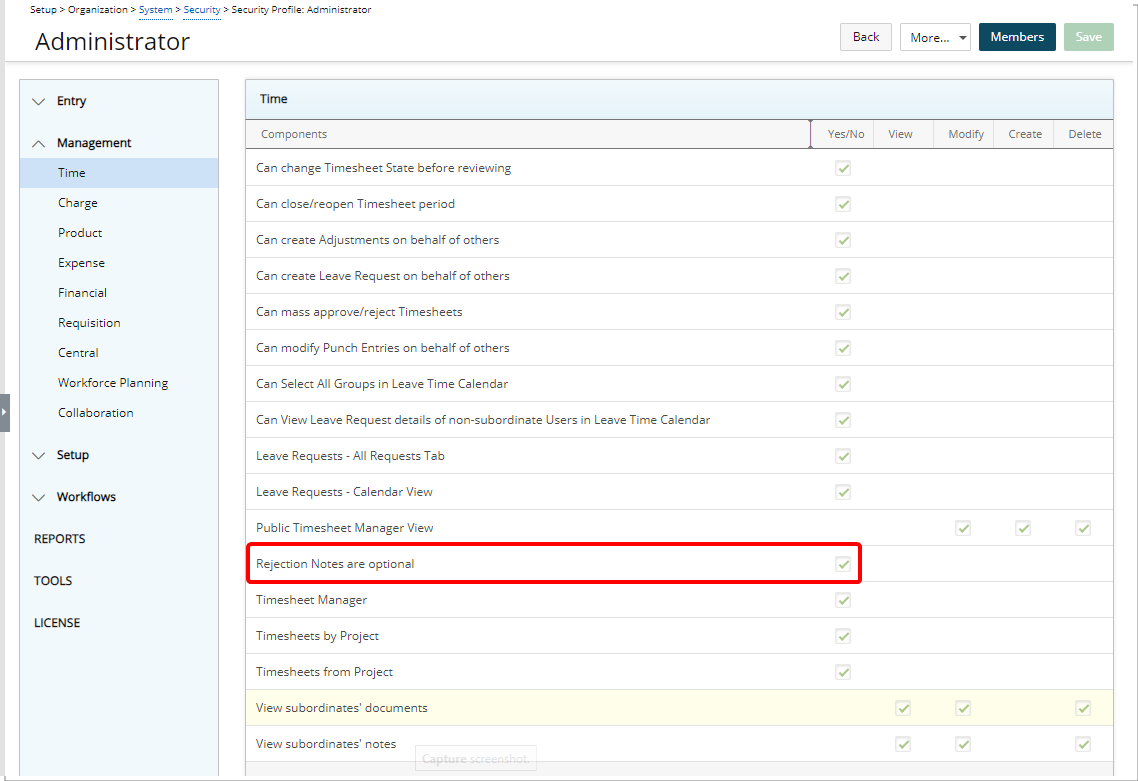Toggle Delete checkbox for Public Timesheet Manager View
Viewport: 1138px width, 781px height.
click(1083, 528)
